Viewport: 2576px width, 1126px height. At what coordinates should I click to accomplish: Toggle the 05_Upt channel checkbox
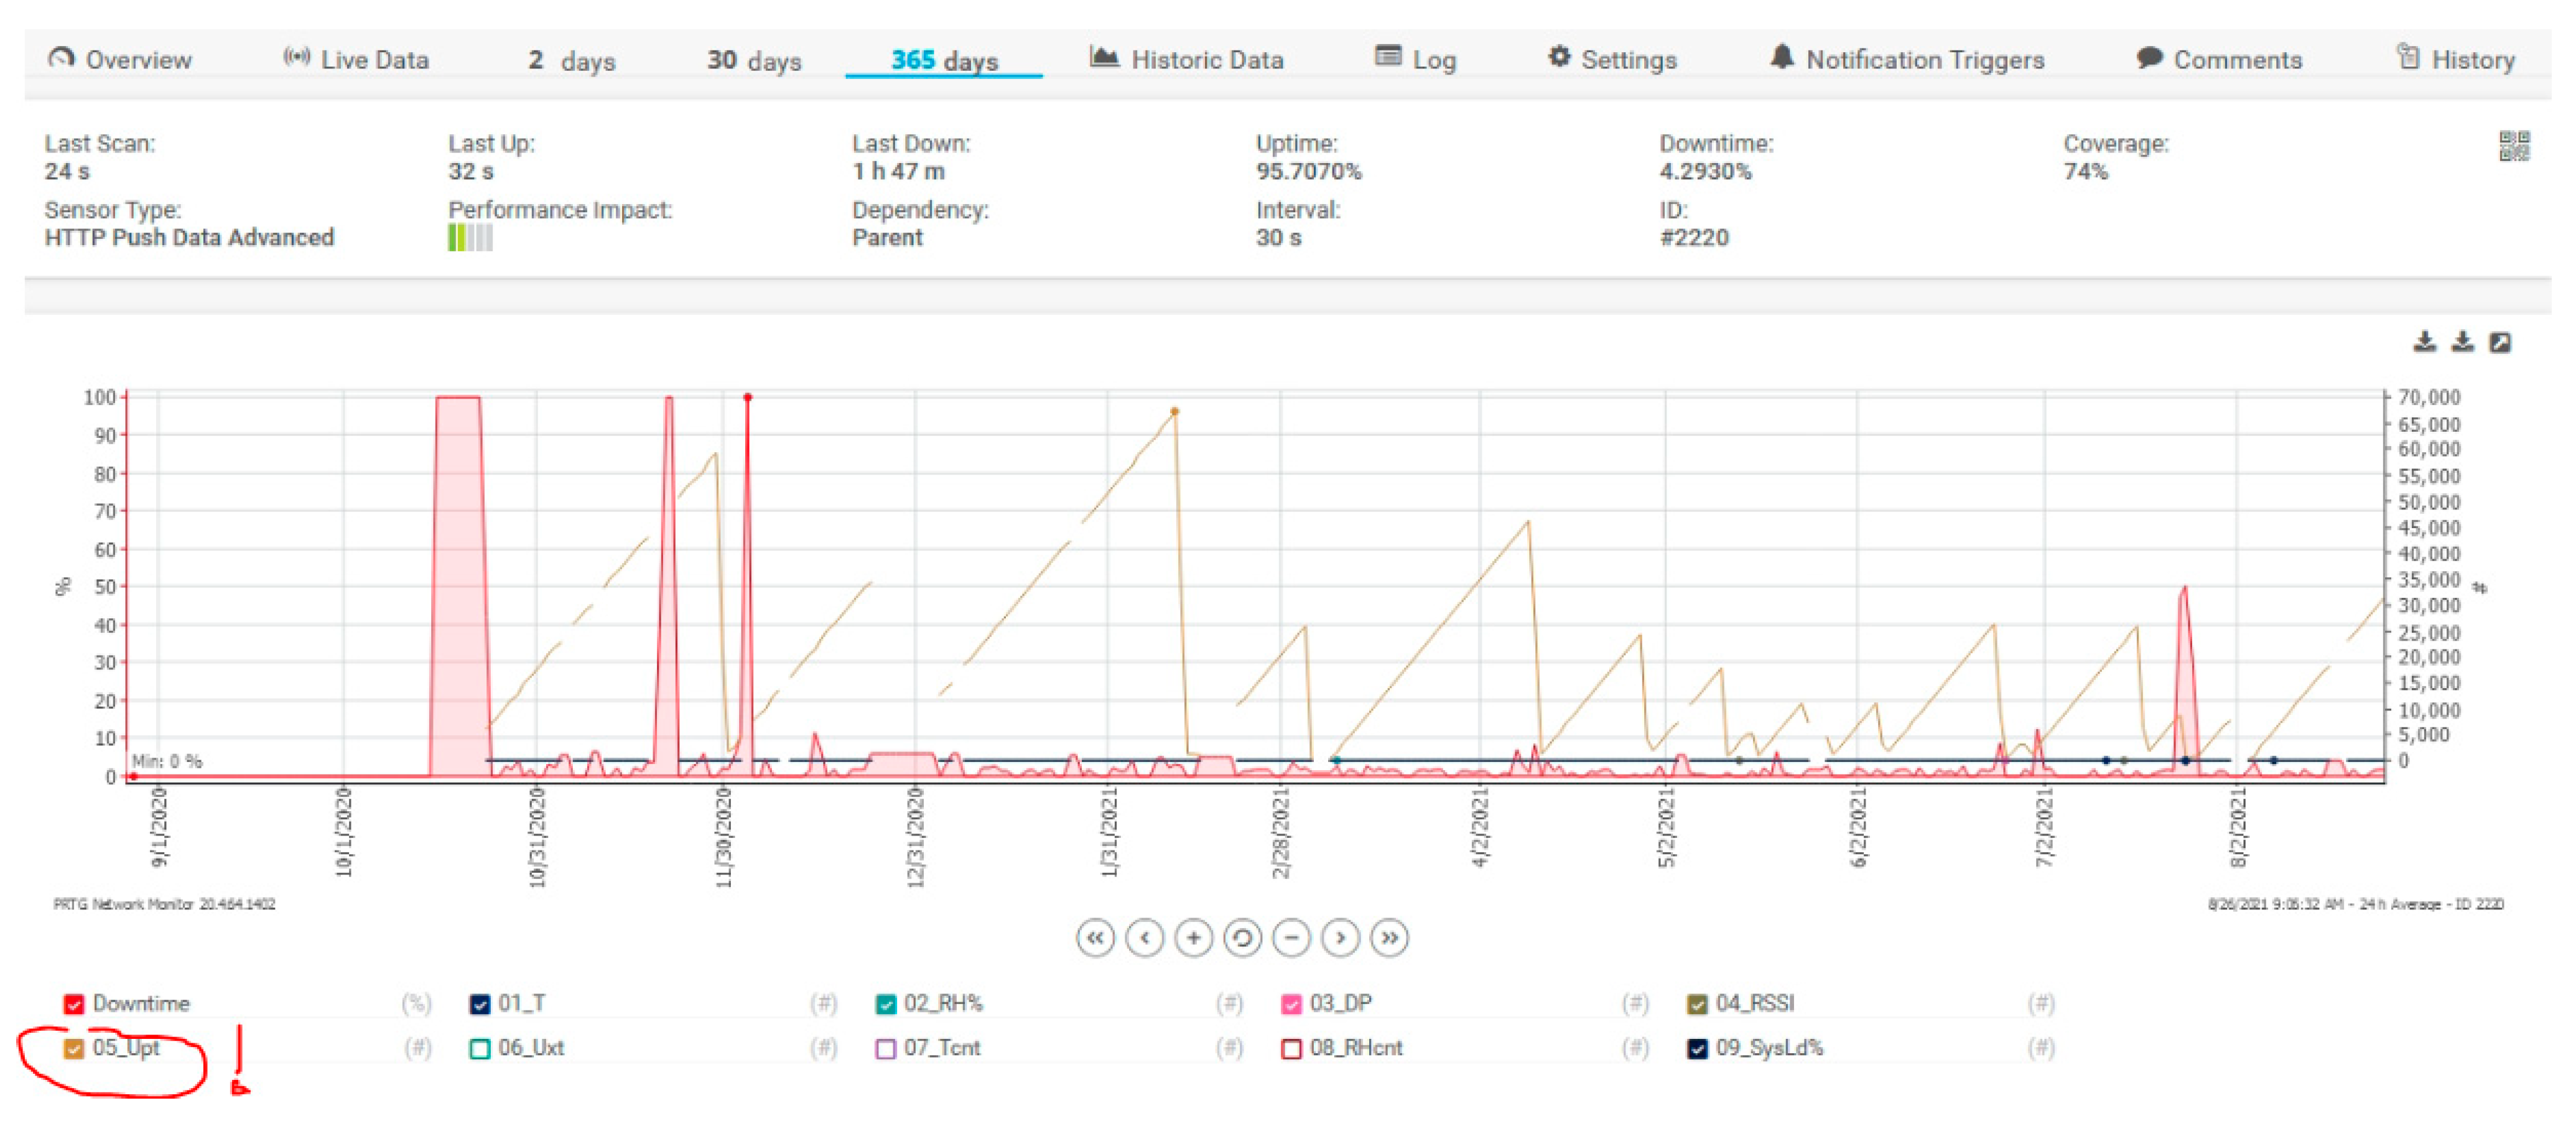pyautogui.click(x=74, y=1048)
